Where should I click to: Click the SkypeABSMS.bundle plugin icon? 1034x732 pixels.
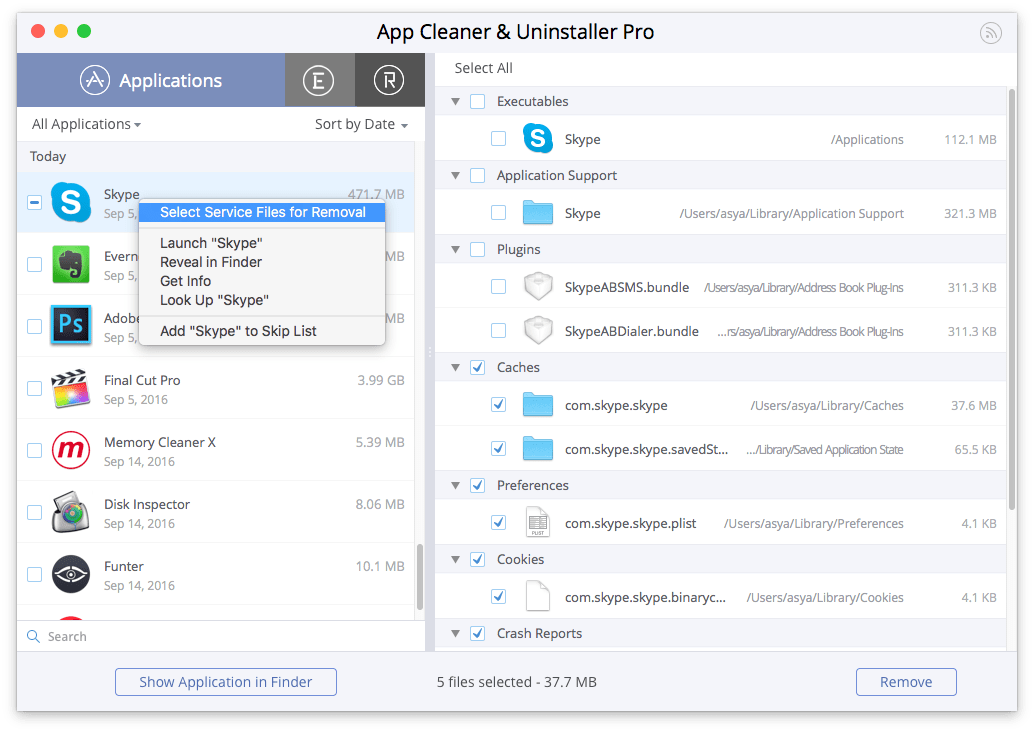click(538, 287)
